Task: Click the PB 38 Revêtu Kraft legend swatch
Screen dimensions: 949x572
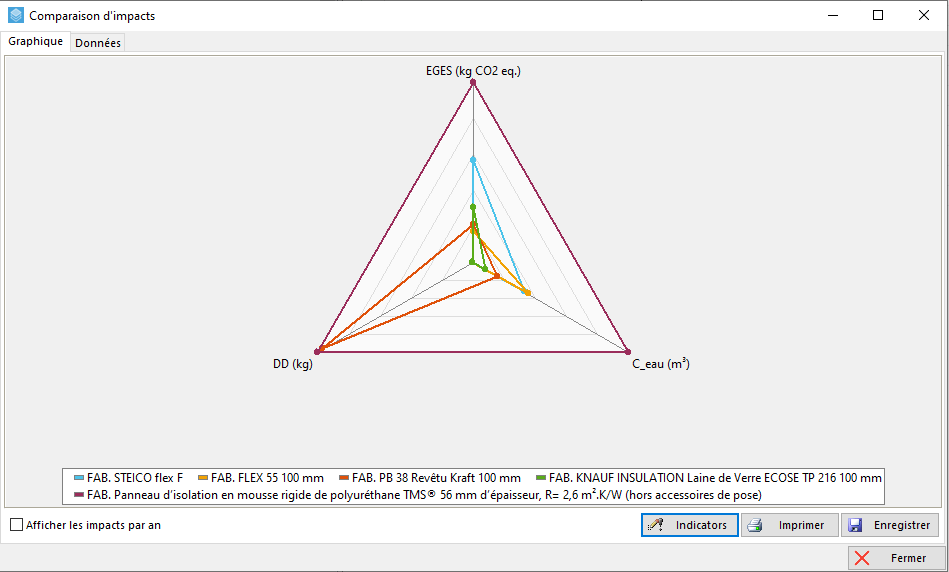Action: [344, 478]
